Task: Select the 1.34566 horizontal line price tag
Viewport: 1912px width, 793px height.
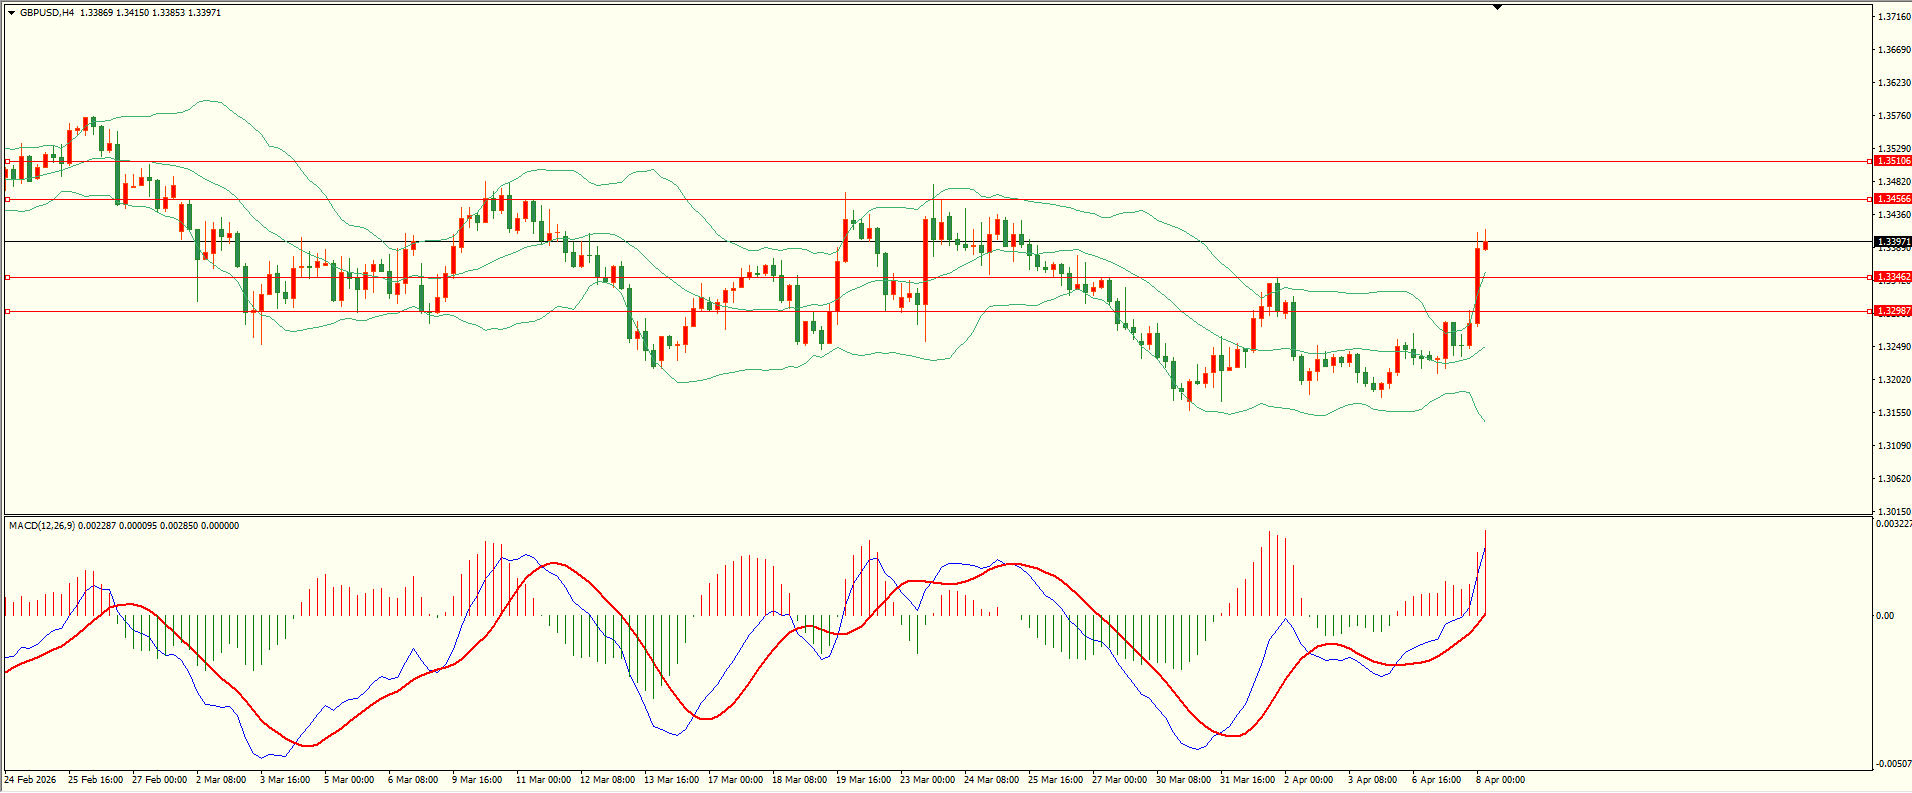Action: click(1892, 199)
